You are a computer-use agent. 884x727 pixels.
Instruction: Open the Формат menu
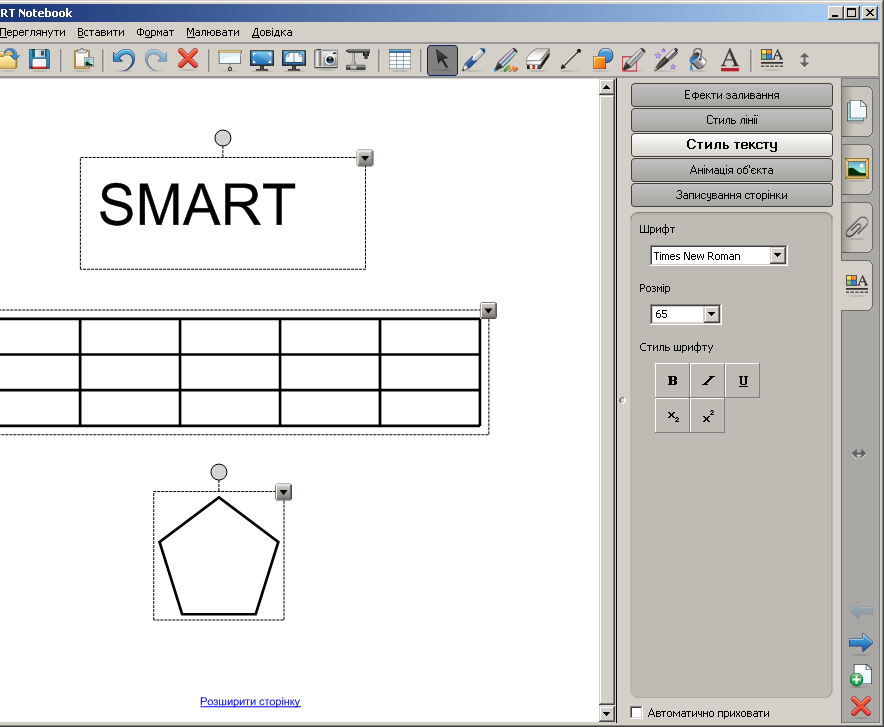point(155,32)
